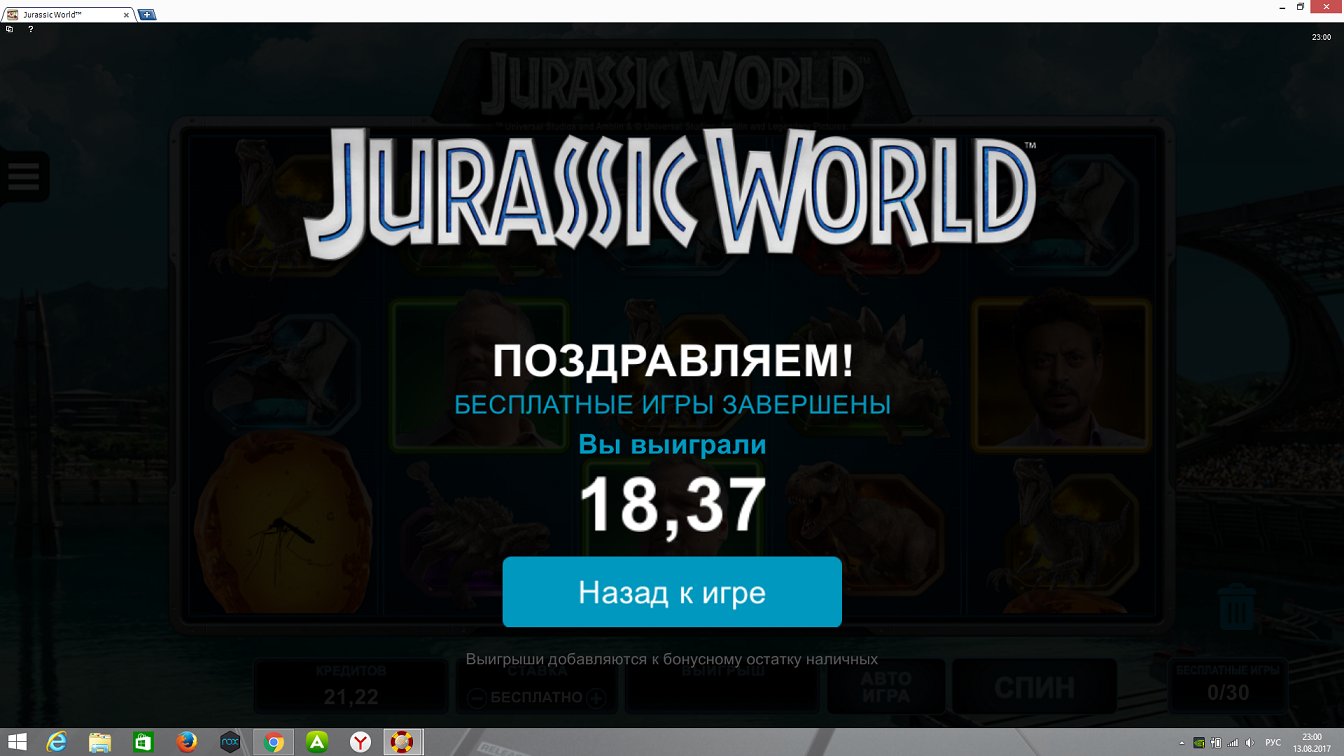
Task: Open the Windows Store taskbar icon
Action: tap(143, 742)
